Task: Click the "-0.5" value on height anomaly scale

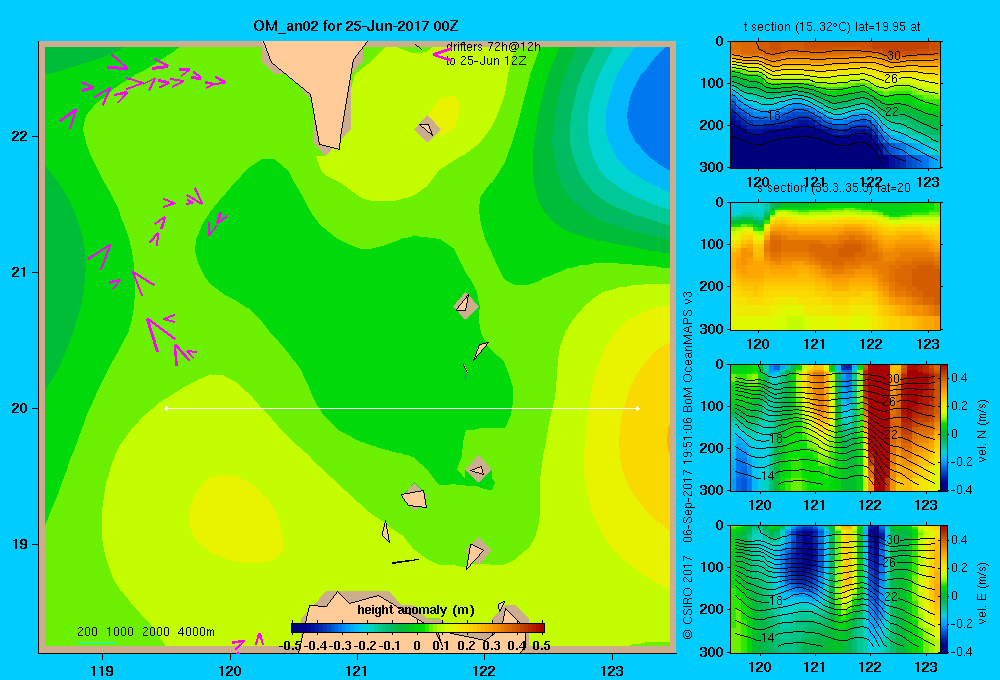Action: point(290,646)
